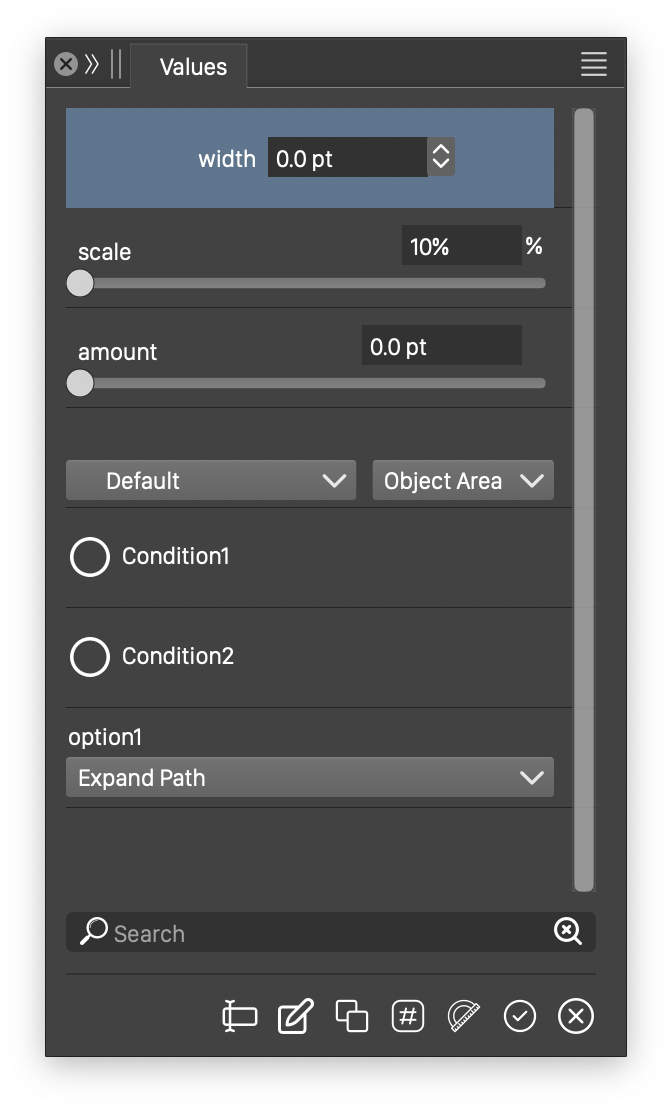The image size is (672, 1110).
Task: Click the amount value input field
Action: click(x=441, y=346)
